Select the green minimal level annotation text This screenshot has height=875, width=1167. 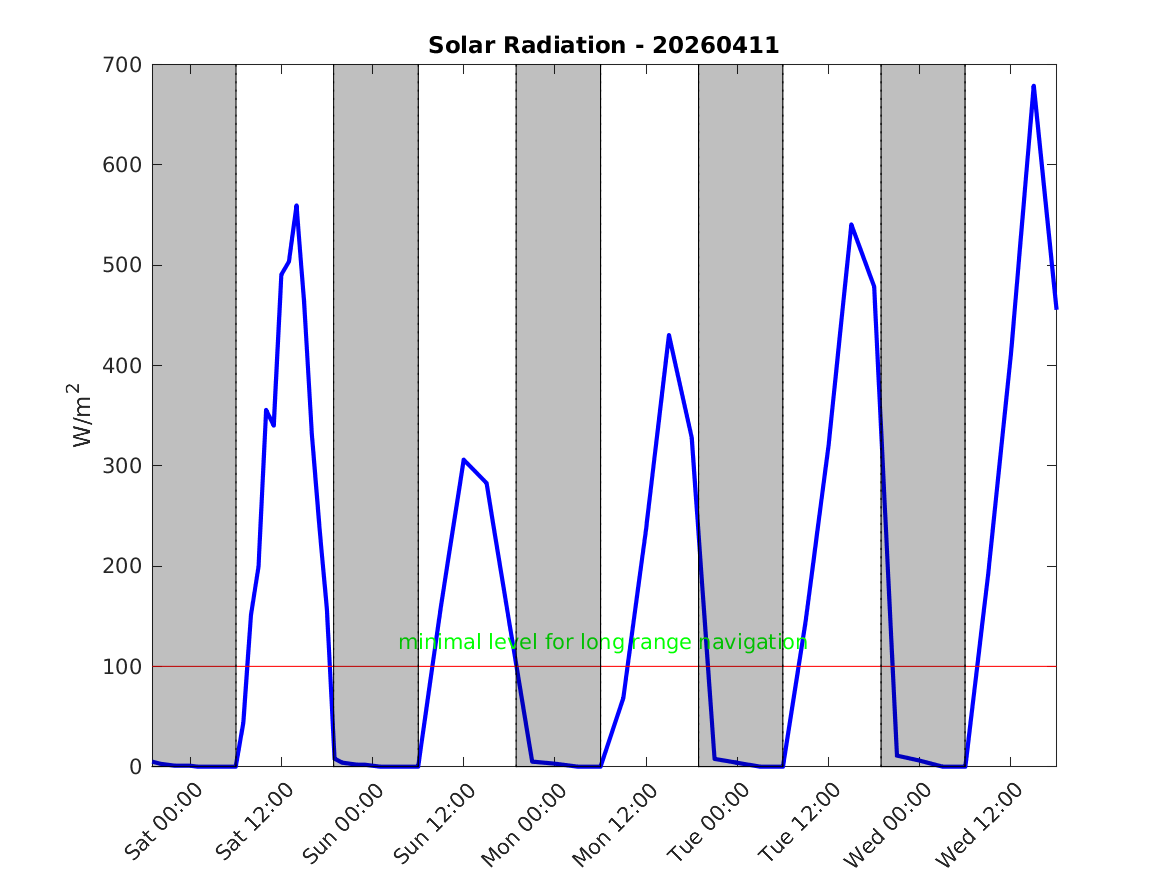[602, 643]
